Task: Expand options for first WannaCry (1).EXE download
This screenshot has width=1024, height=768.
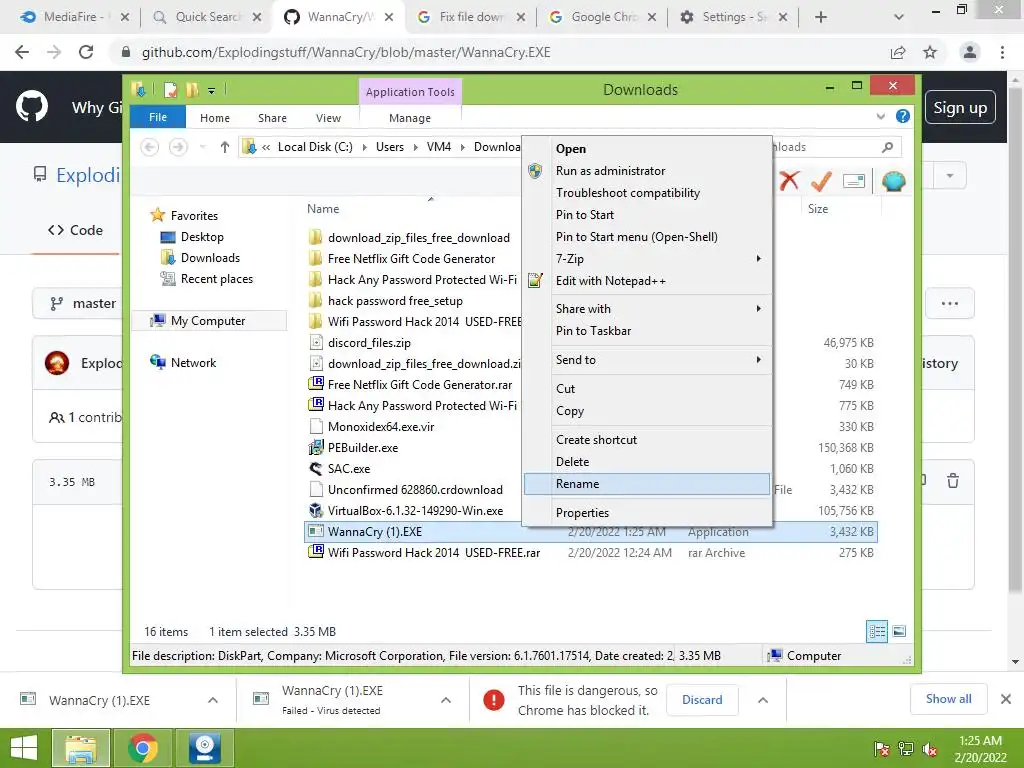Action: (213, 700)
